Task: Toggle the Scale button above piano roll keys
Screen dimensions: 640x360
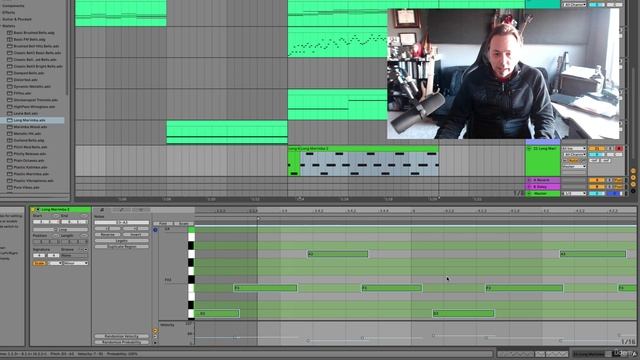Action: pos(184,224)
